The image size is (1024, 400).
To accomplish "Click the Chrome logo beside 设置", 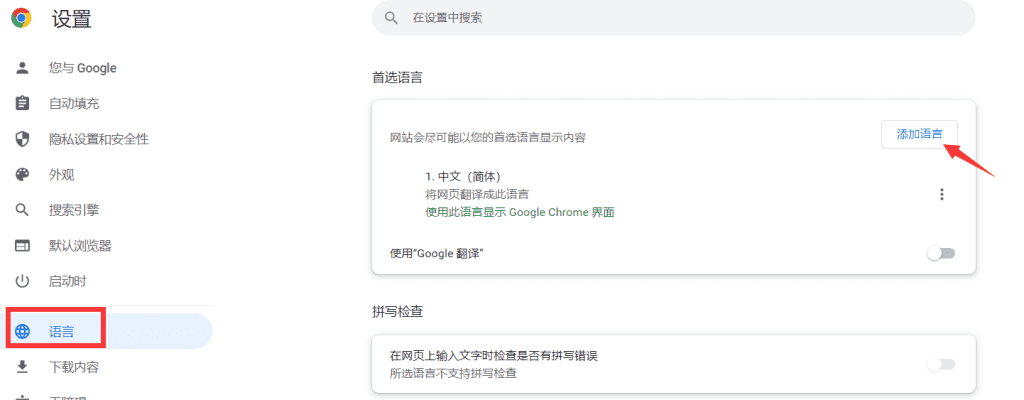I will click(x=22, y=18).
